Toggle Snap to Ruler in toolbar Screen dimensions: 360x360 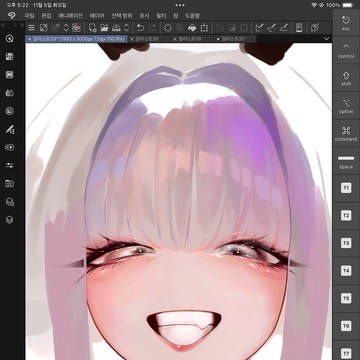(259, 28)
